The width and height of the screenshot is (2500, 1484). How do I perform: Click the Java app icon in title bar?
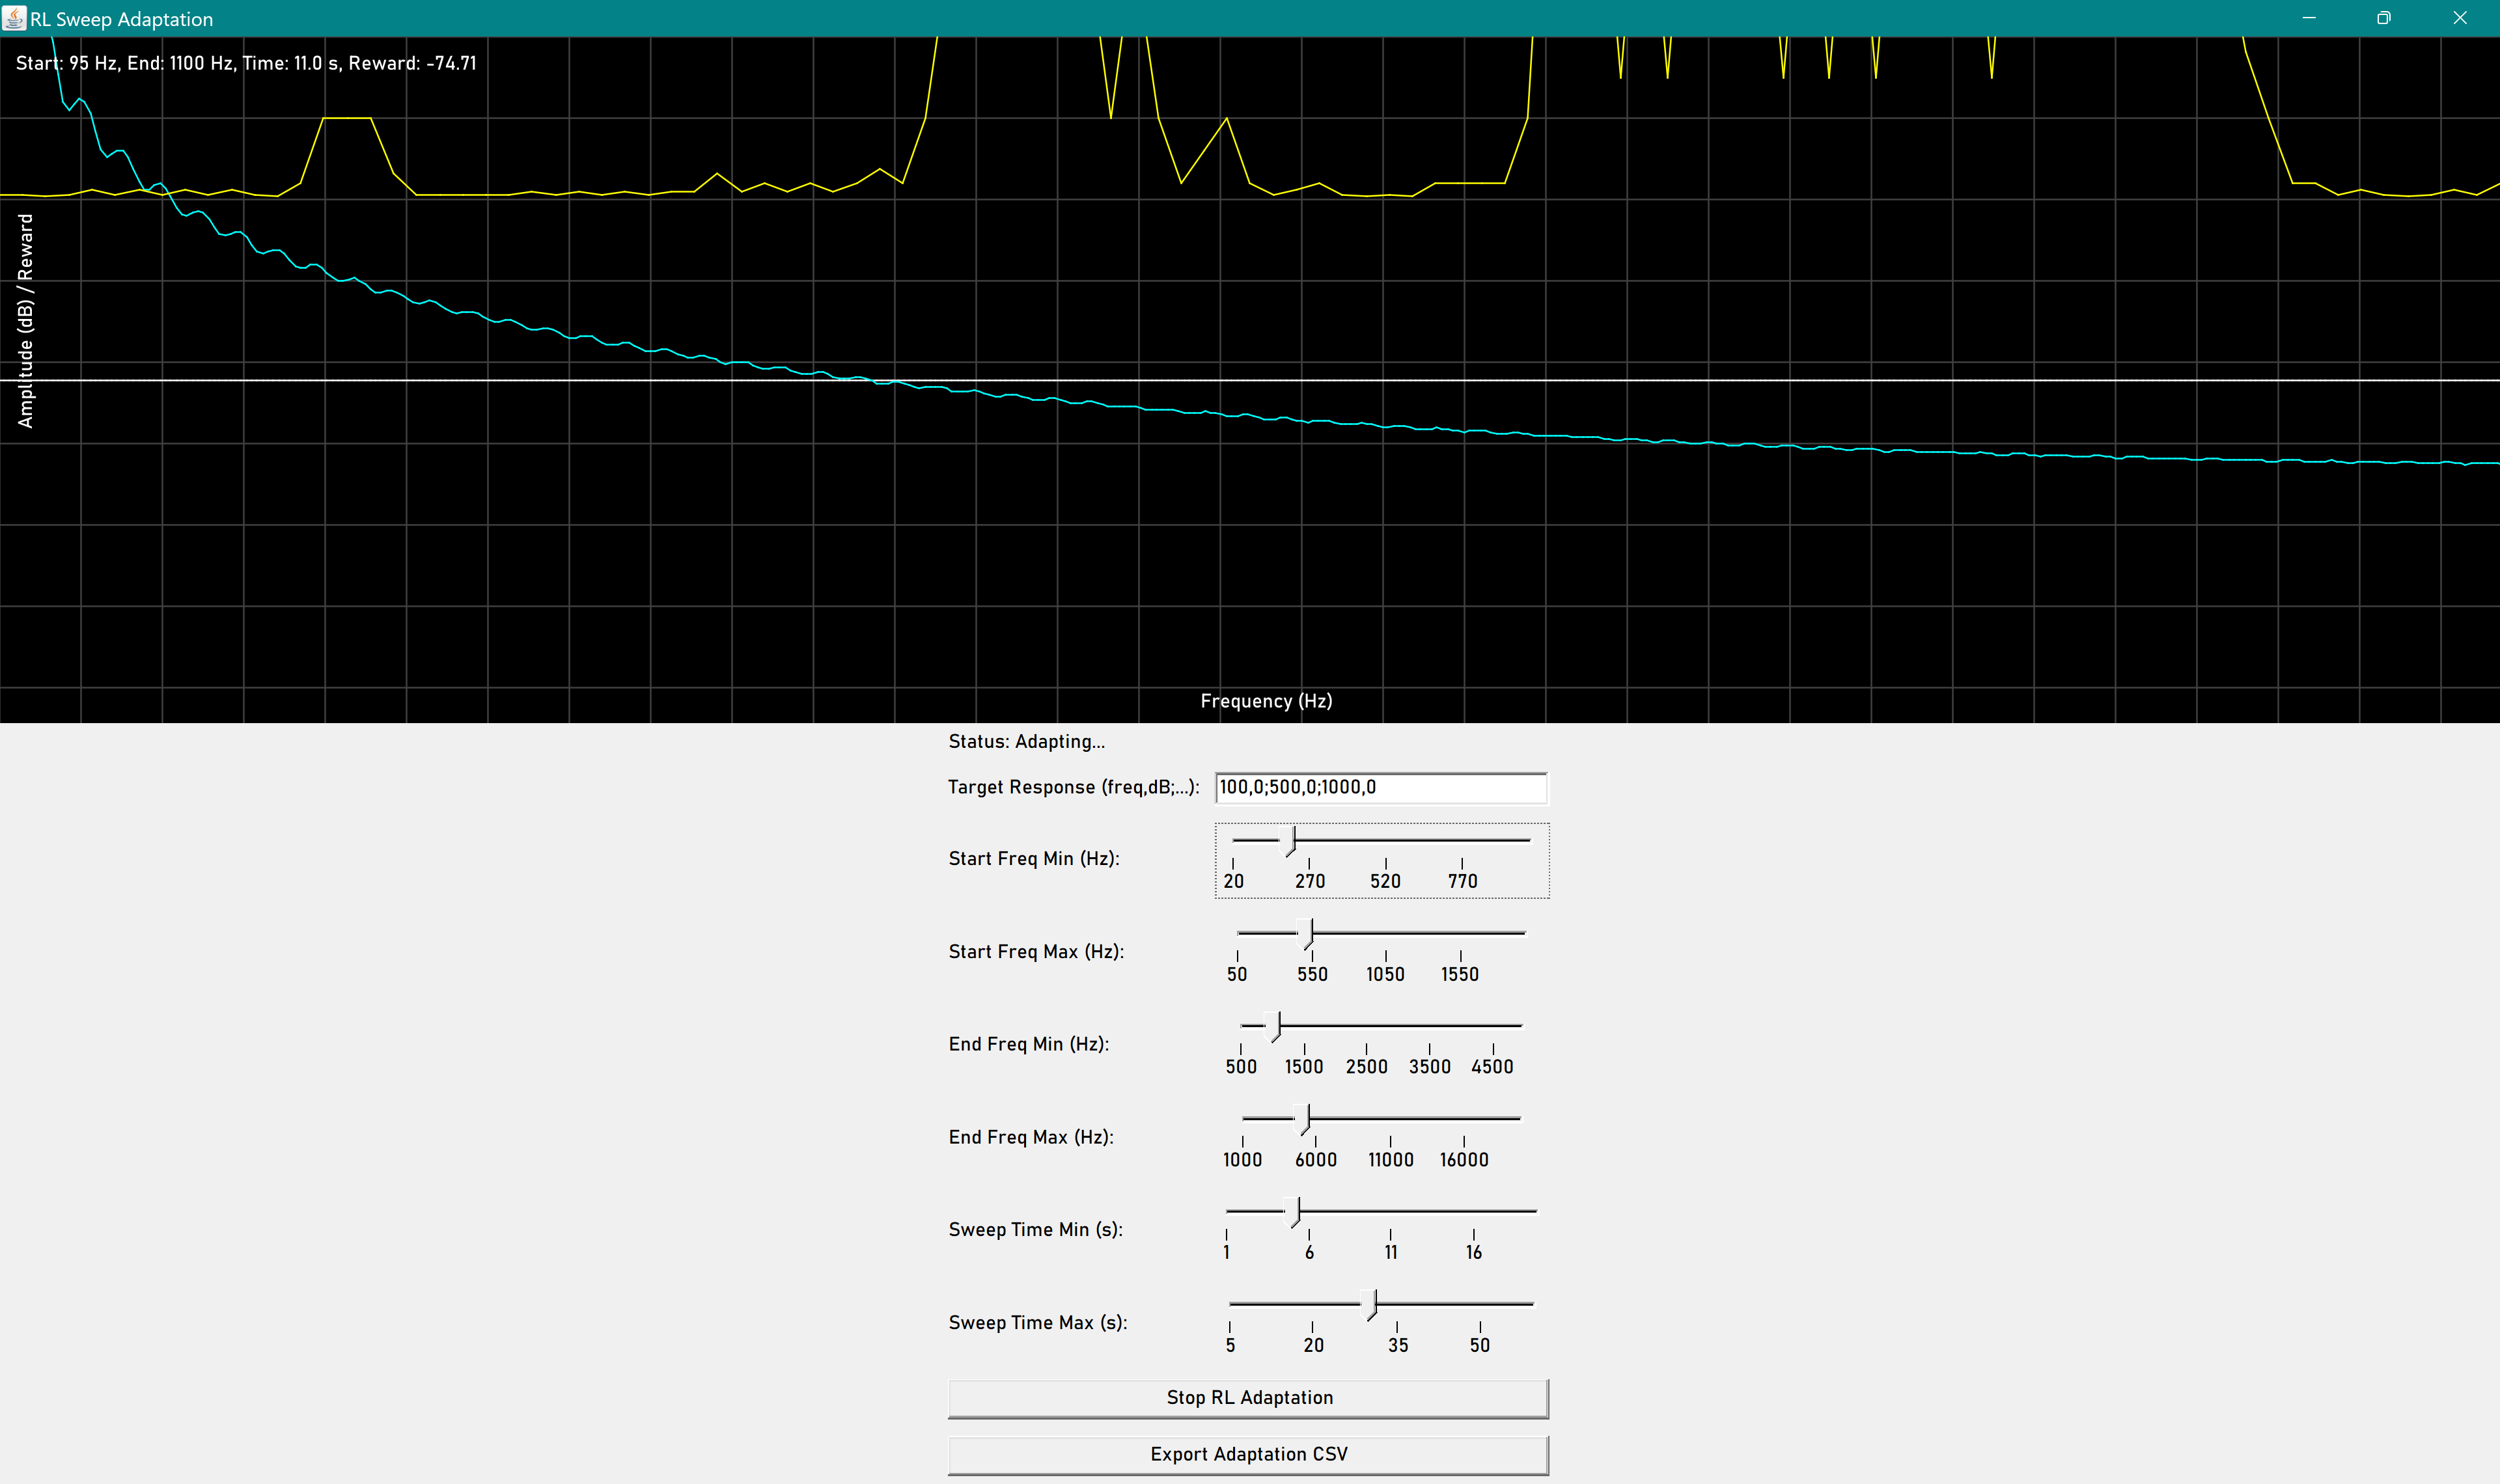pyautogui.click(x=14, y=18)
